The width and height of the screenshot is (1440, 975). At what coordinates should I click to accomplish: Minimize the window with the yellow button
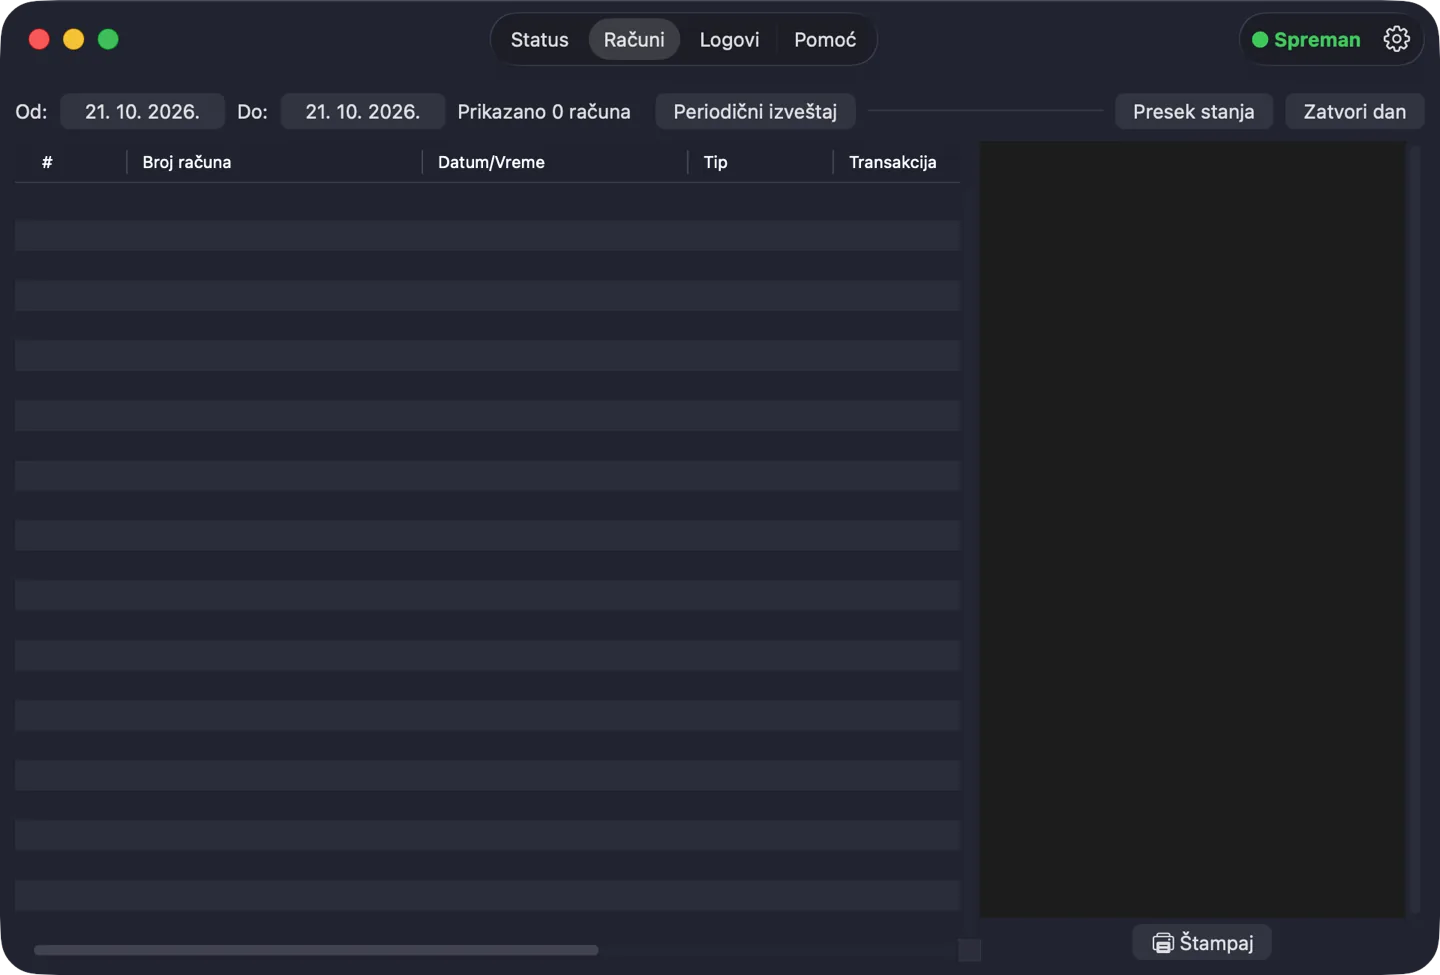74,39
